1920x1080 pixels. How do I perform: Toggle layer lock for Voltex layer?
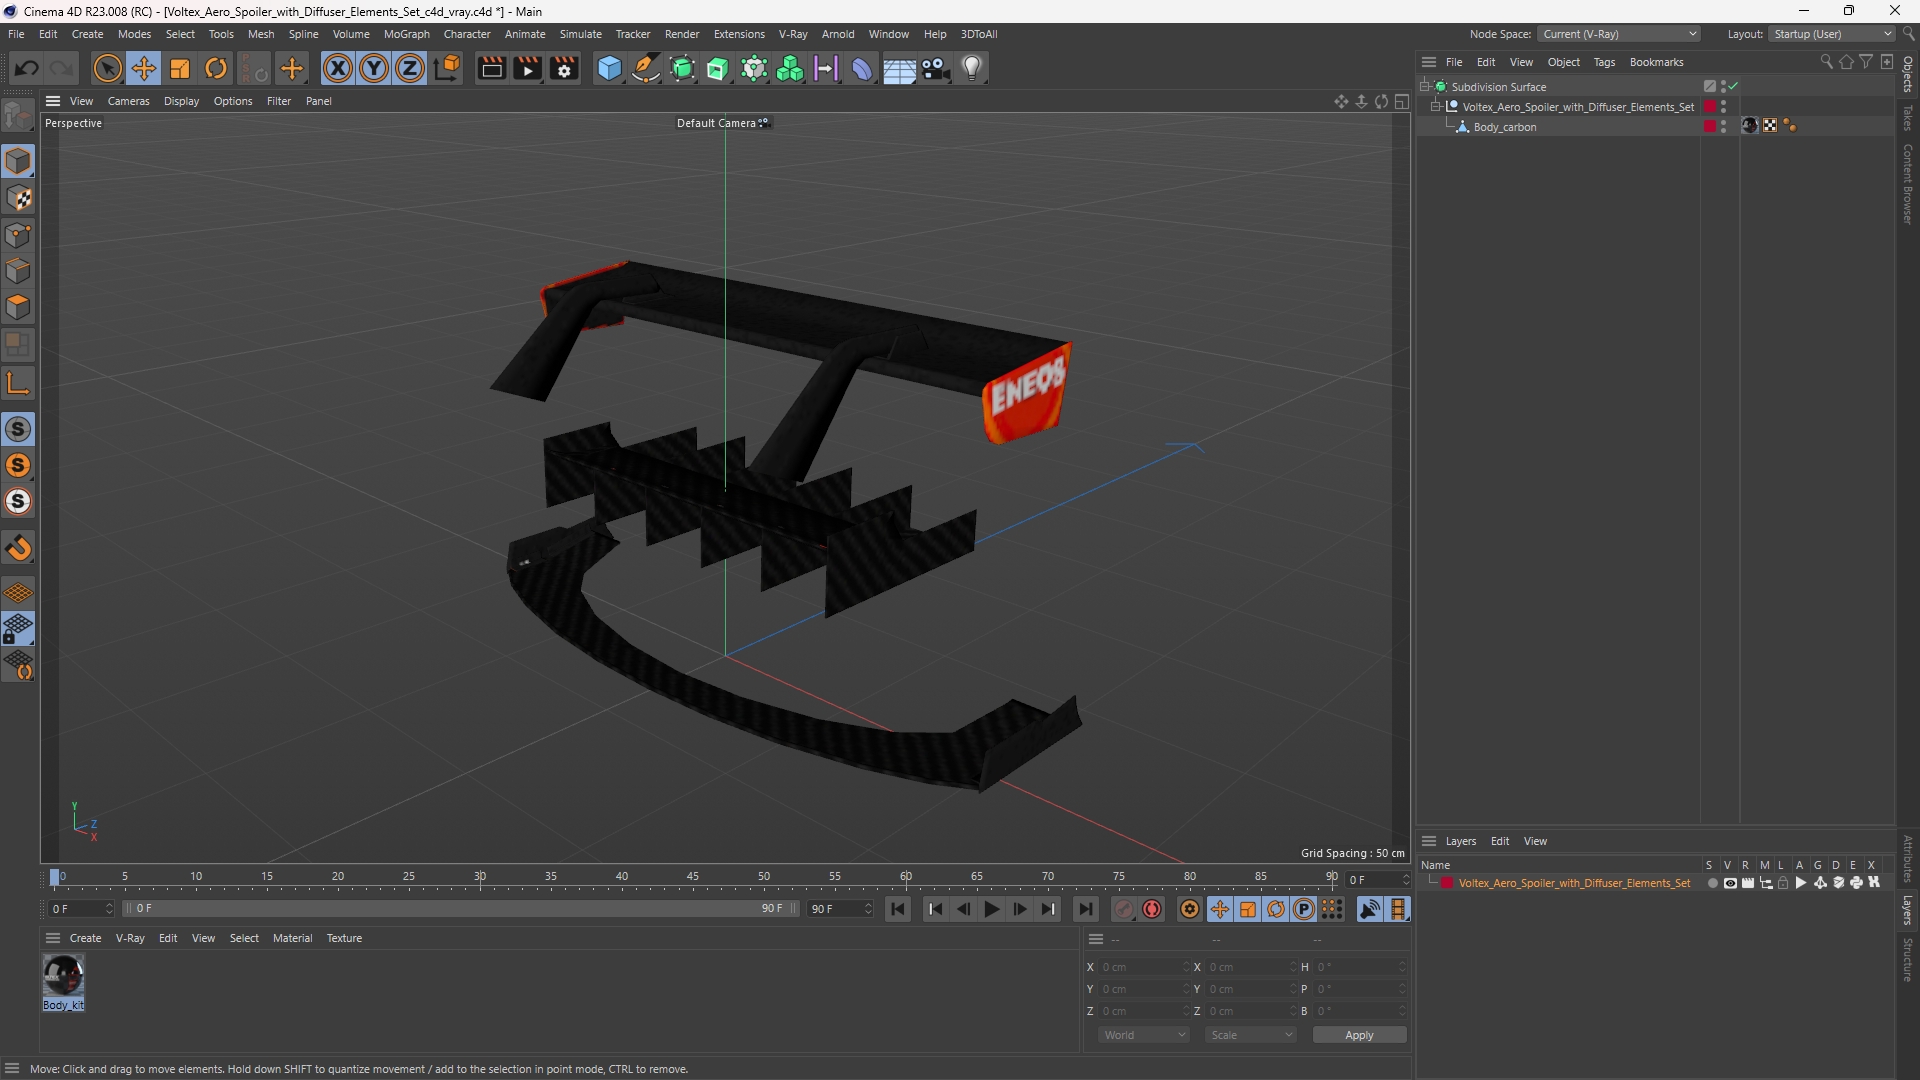click(x=1783, y=883)
